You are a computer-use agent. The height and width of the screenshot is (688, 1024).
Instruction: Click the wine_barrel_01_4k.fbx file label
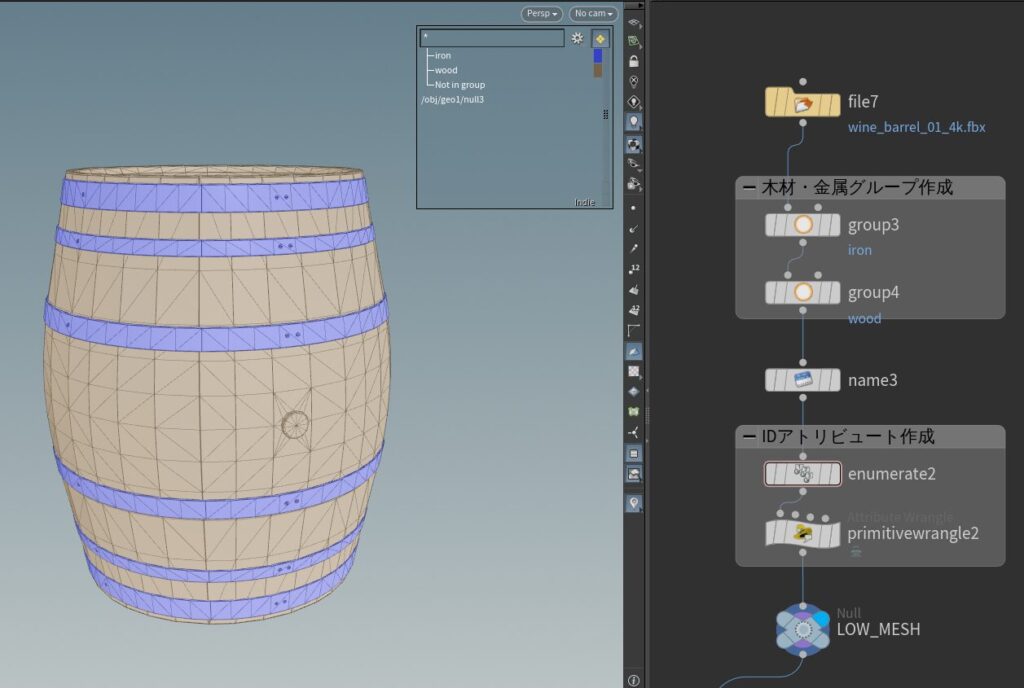click(916, 127)
